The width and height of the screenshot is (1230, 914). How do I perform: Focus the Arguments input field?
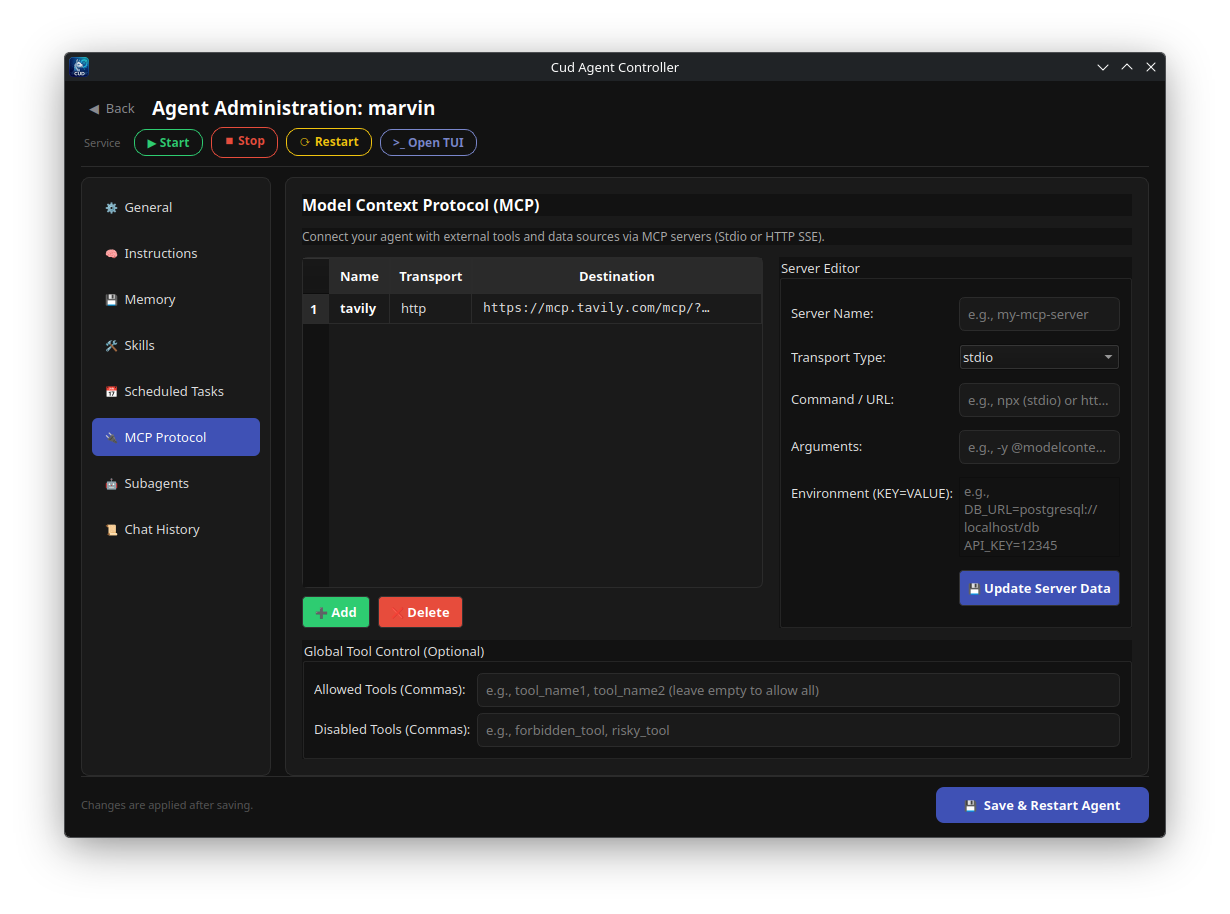[x=1039, y=447]
